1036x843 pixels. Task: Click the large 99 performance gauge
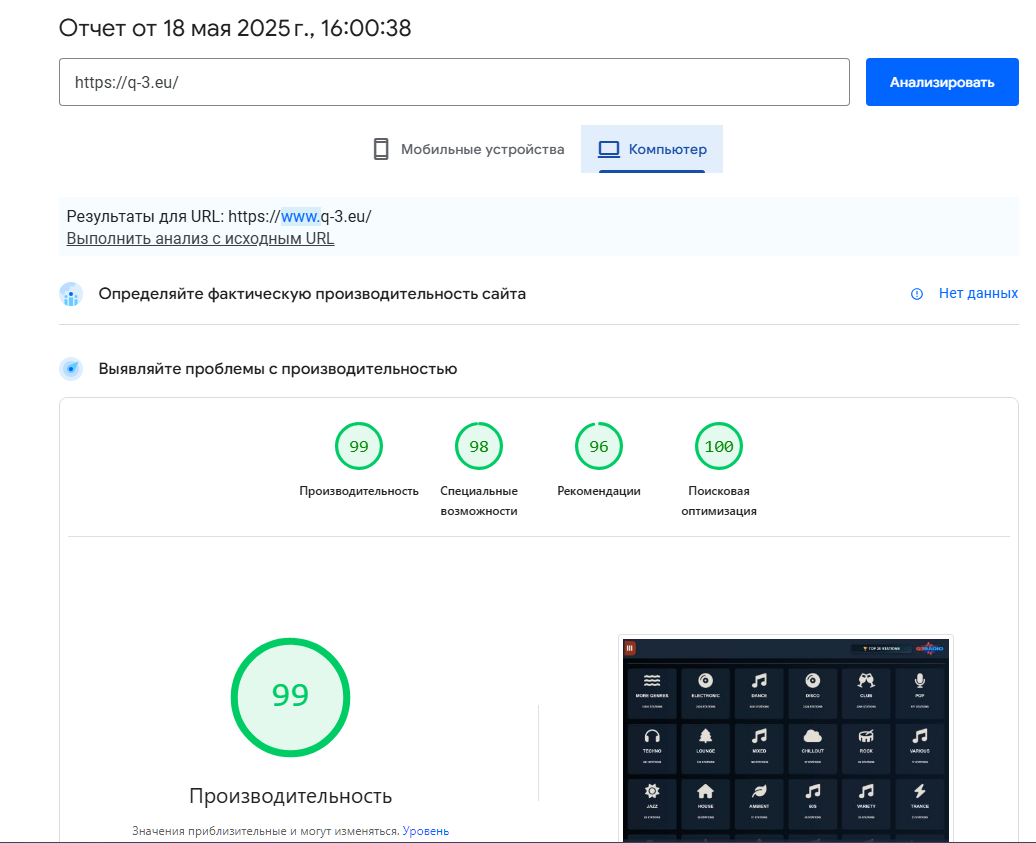pyautogui.click(x=291, y=697)
